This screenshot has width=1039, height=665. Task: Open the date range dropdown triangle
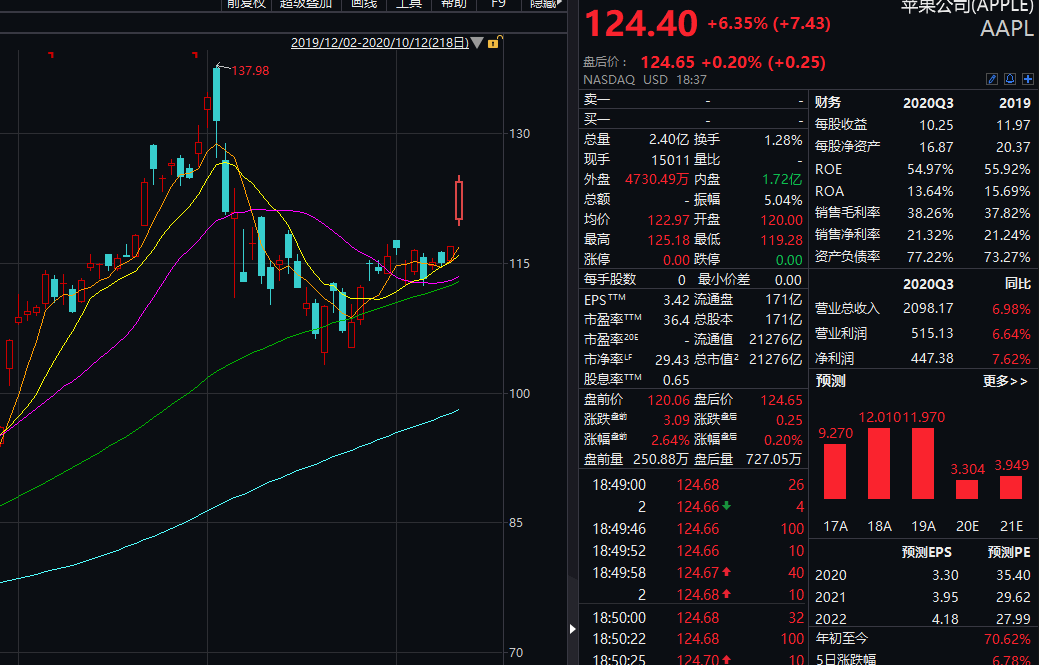pos(477,43)
